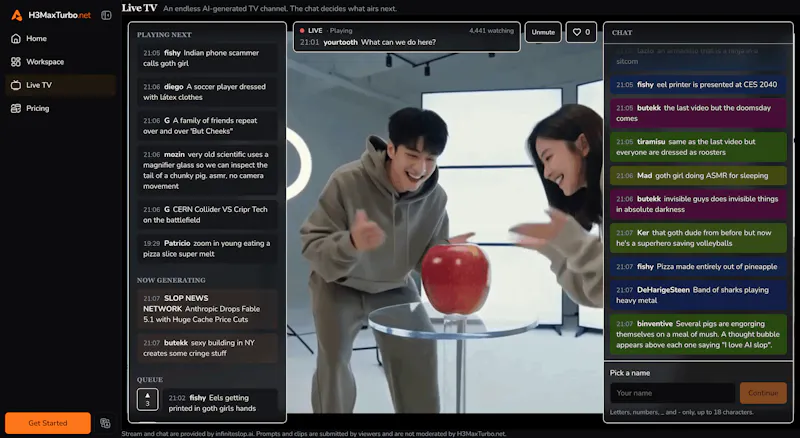The height and width of the screenshot is (438, 800).
Task: Click the PLAYING NEXT section heading
Action: tap(164, 35)
